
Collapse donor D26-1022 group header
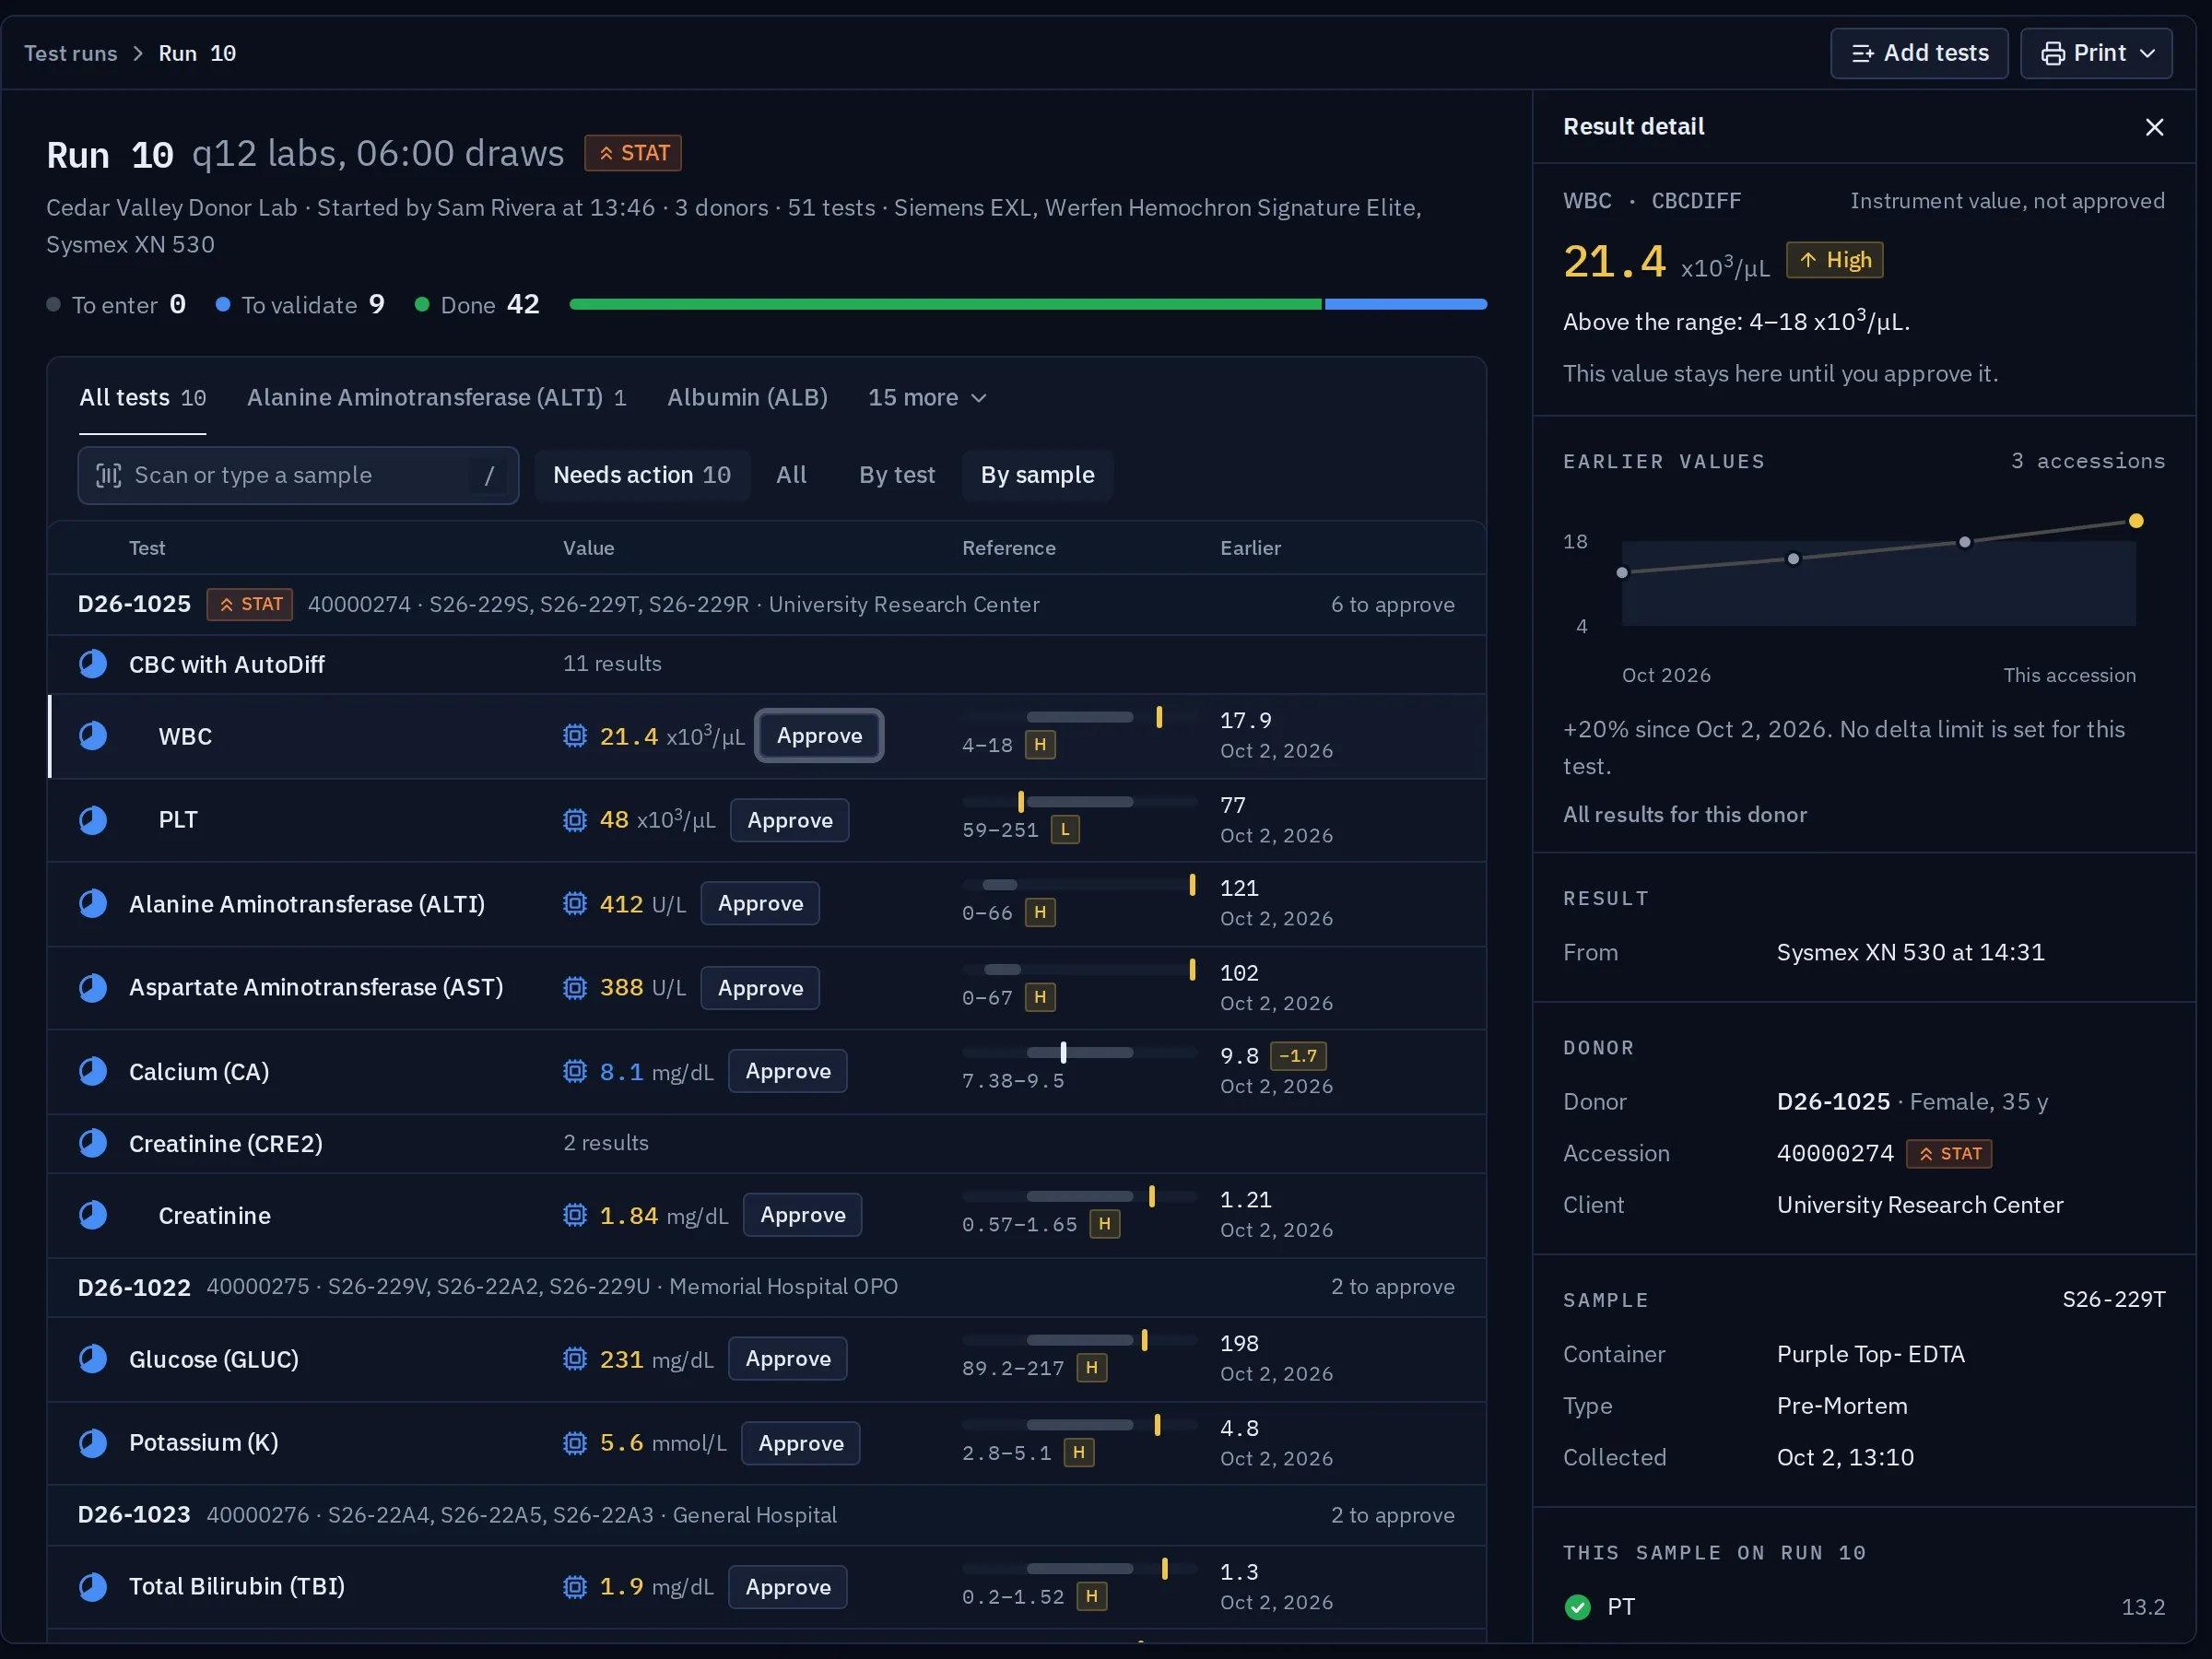[766, 1287]
